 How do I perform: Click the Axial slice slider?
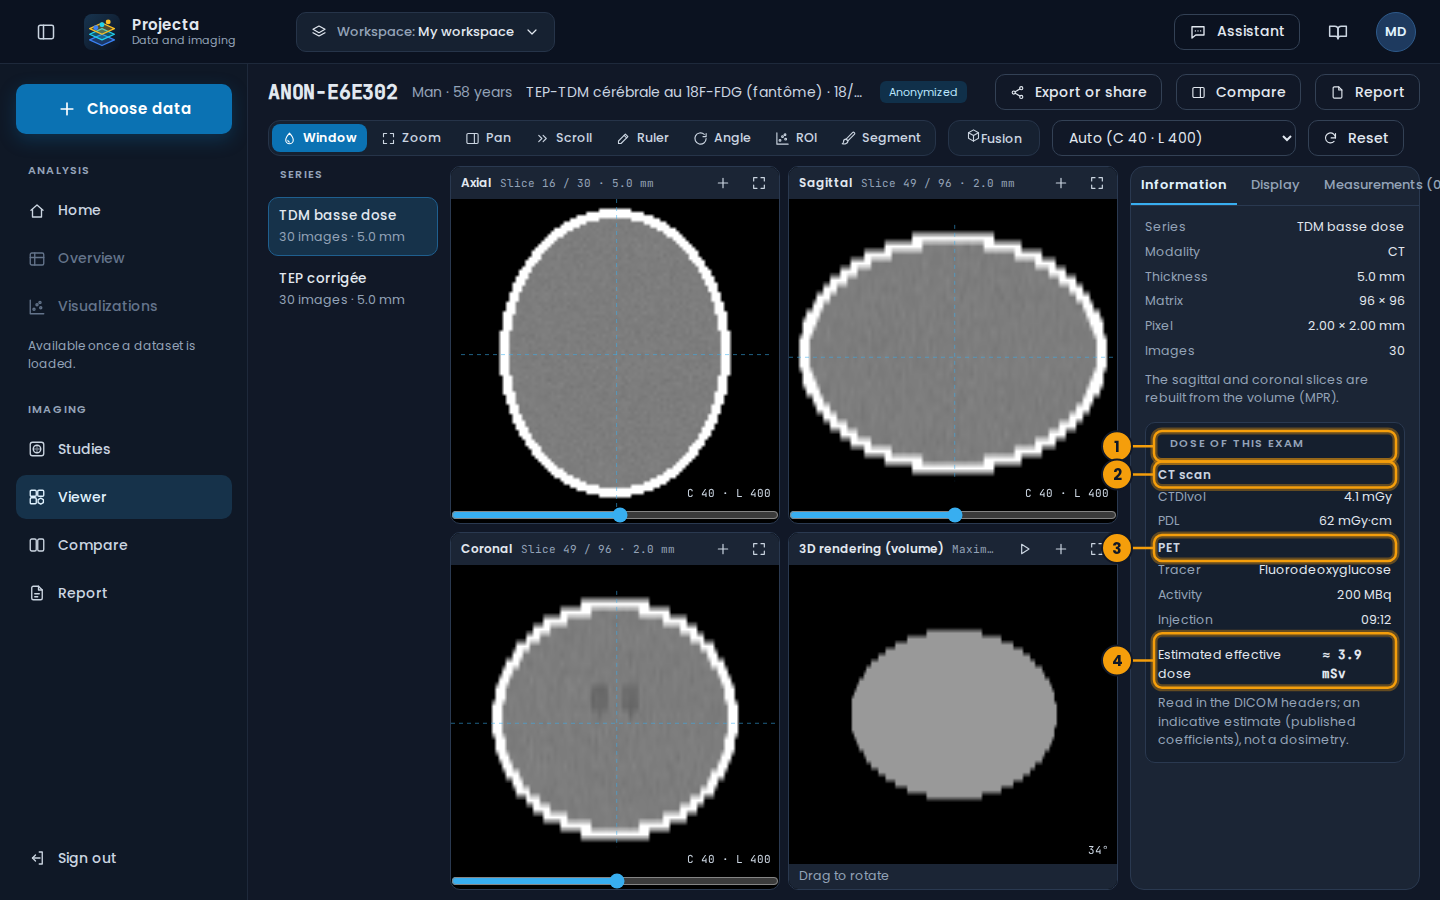615,515
